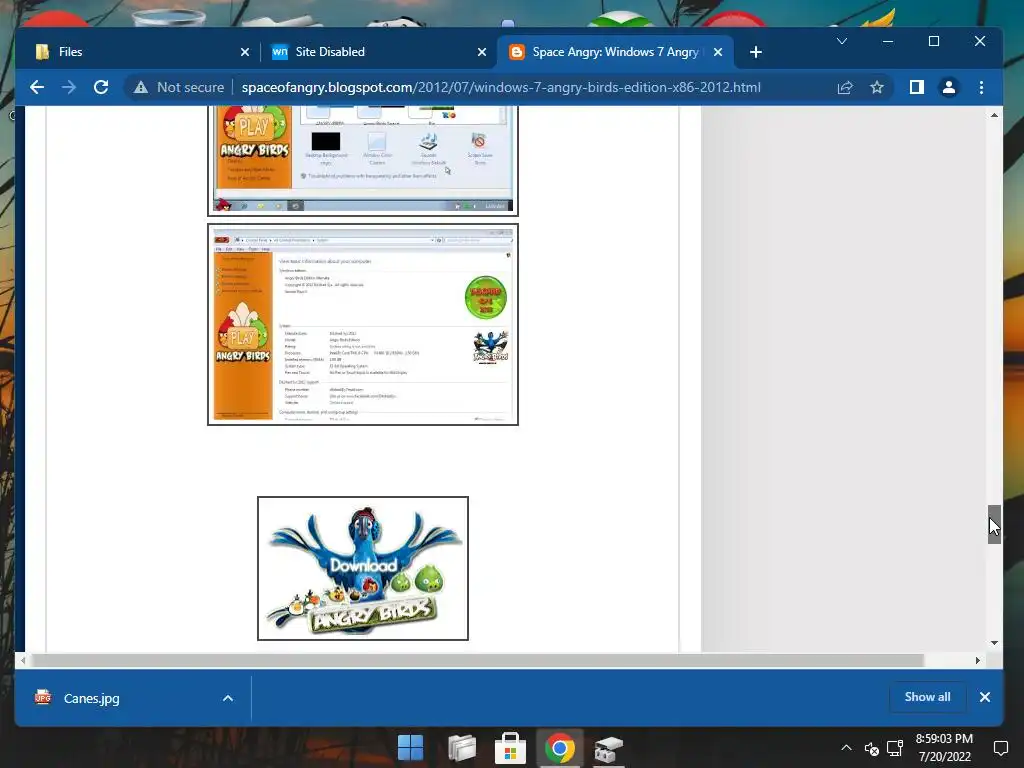Click the vertical scrollbar thumb
This screenshot has height=768, width=1024.
pyautogui.click(x=994, y=524)
